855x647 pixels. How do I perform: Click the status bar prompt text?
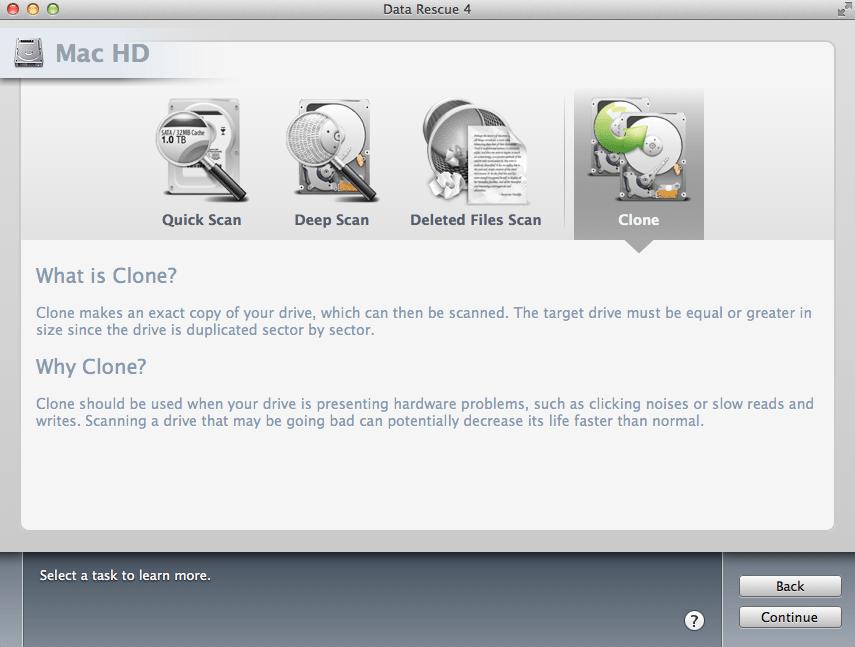coord(124,575)
